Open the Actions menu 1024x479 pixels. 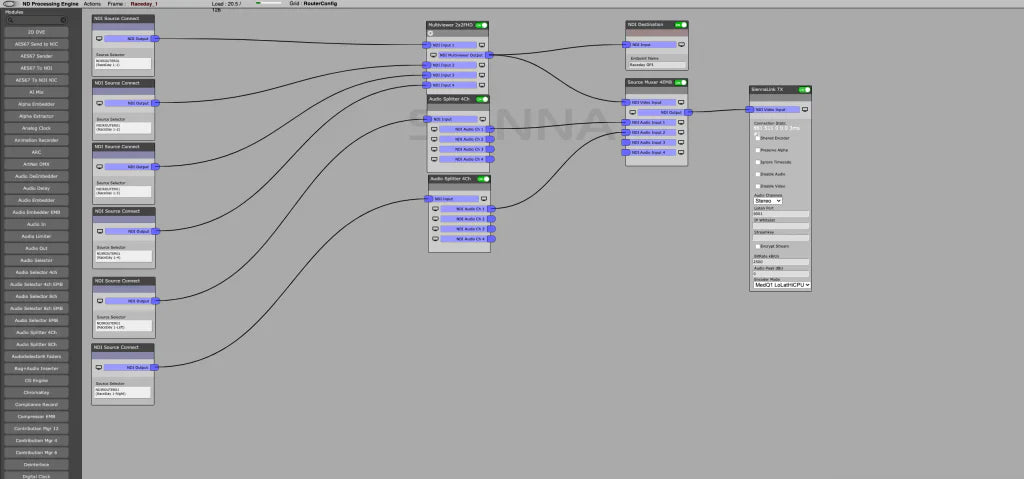point(92,4)
